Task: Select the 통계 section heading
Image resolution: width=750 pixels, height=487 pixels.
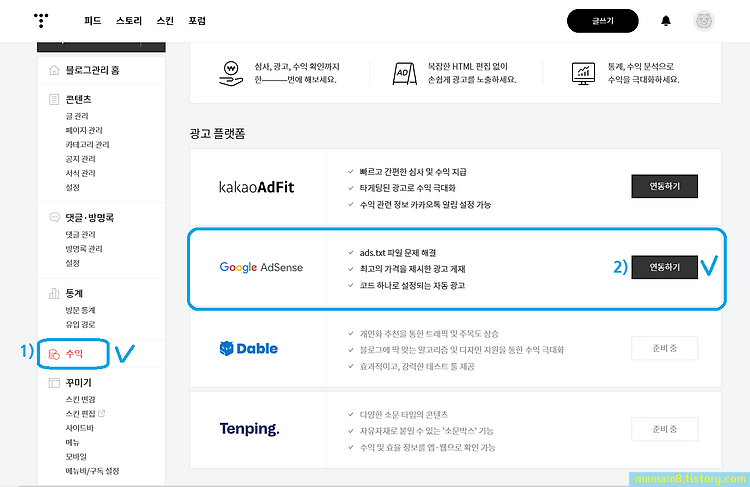Action: click(x=74, y=293)
